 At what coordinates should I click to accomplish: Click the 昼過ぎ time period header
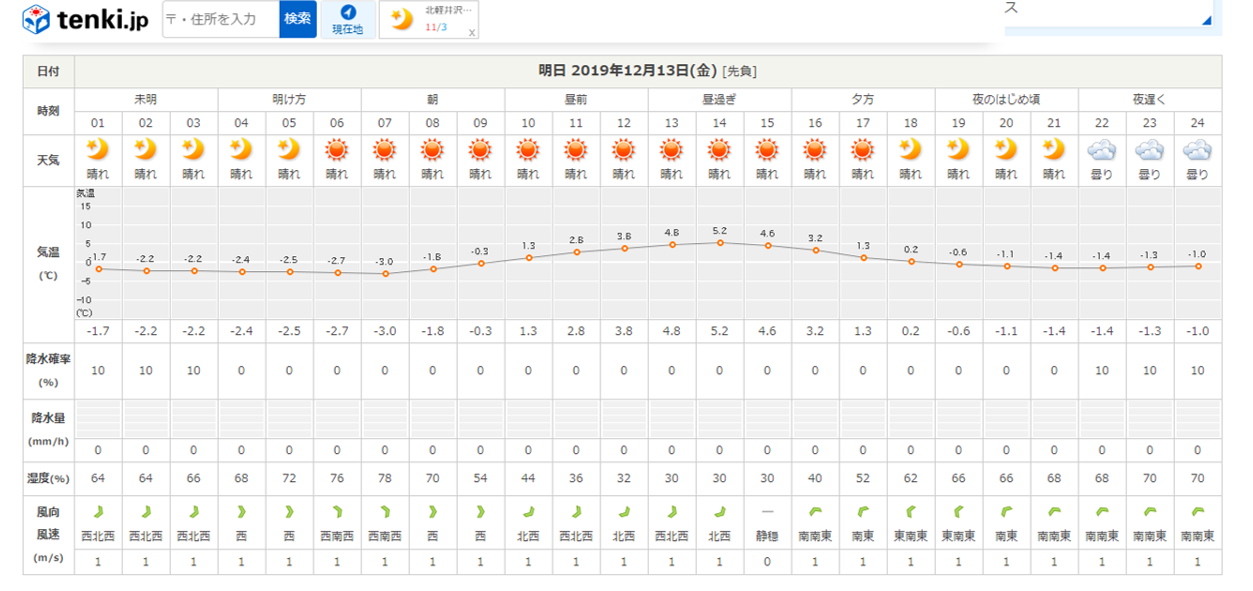tap(719, 100)
